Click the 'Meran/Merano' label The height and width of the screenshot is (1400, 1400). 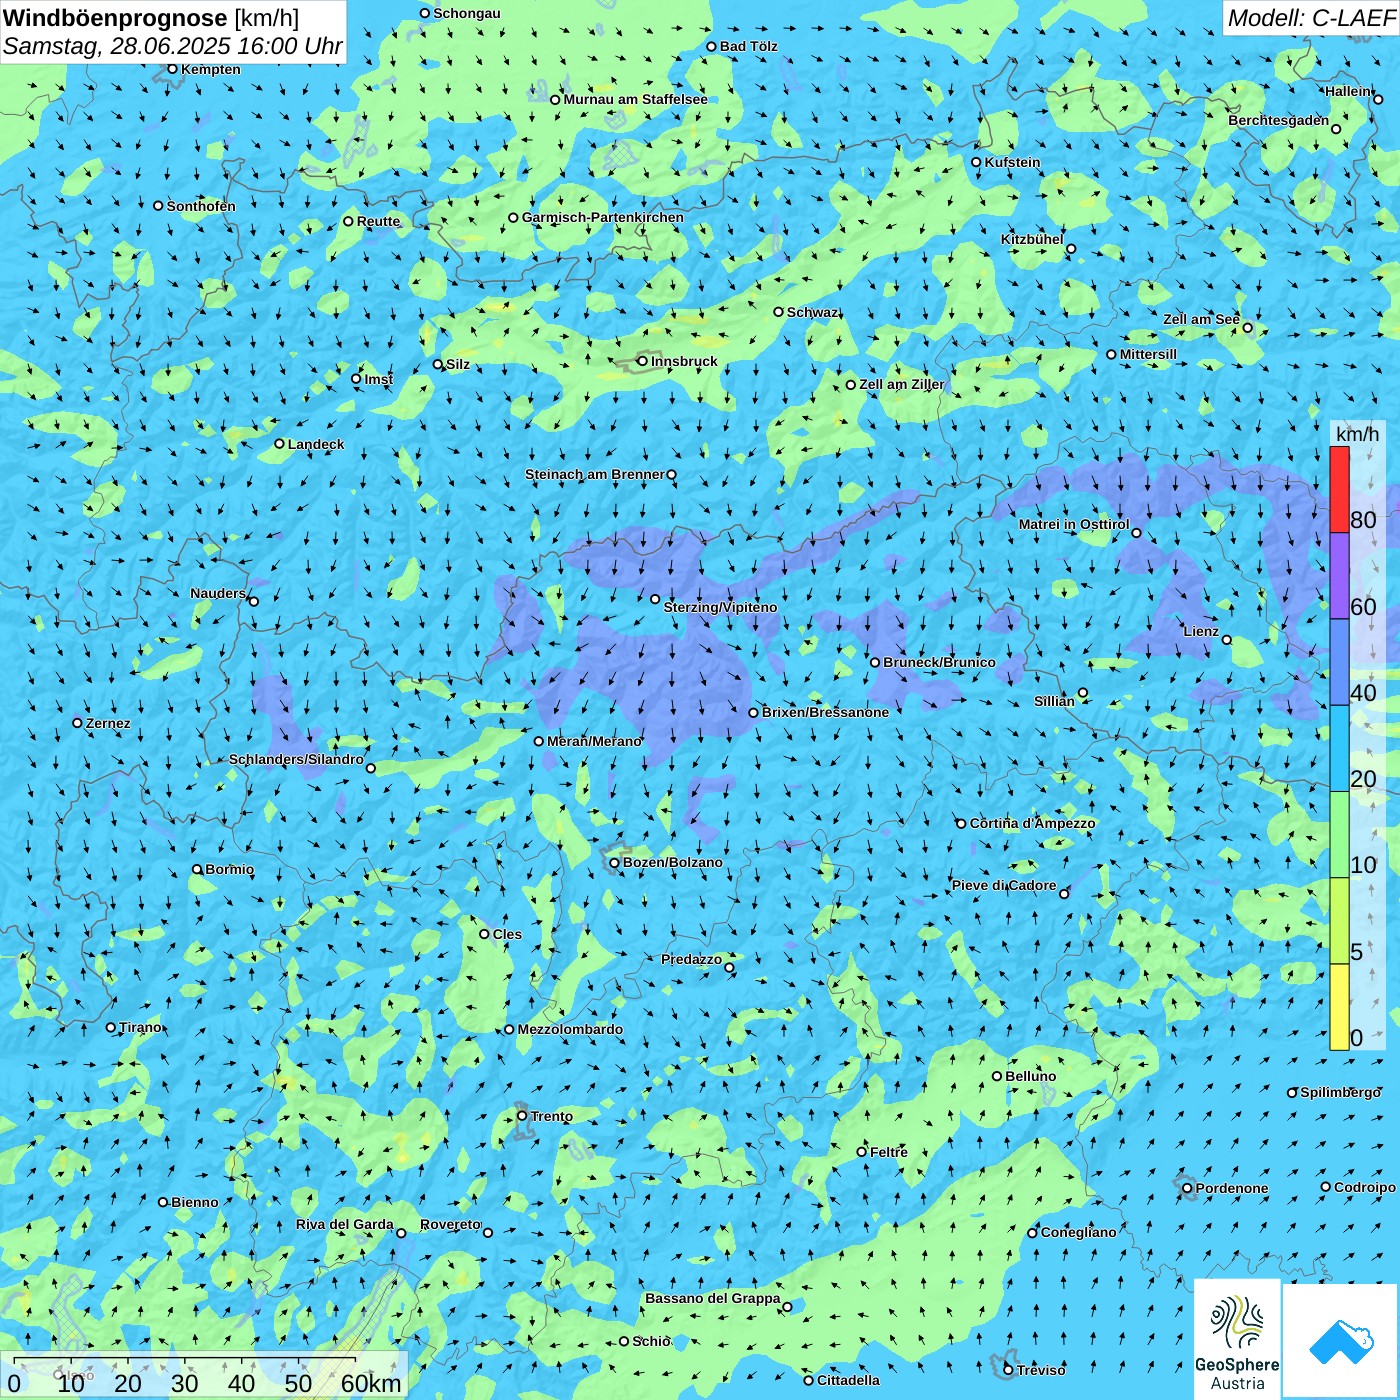pyautogui.click(x=594, y=741)
